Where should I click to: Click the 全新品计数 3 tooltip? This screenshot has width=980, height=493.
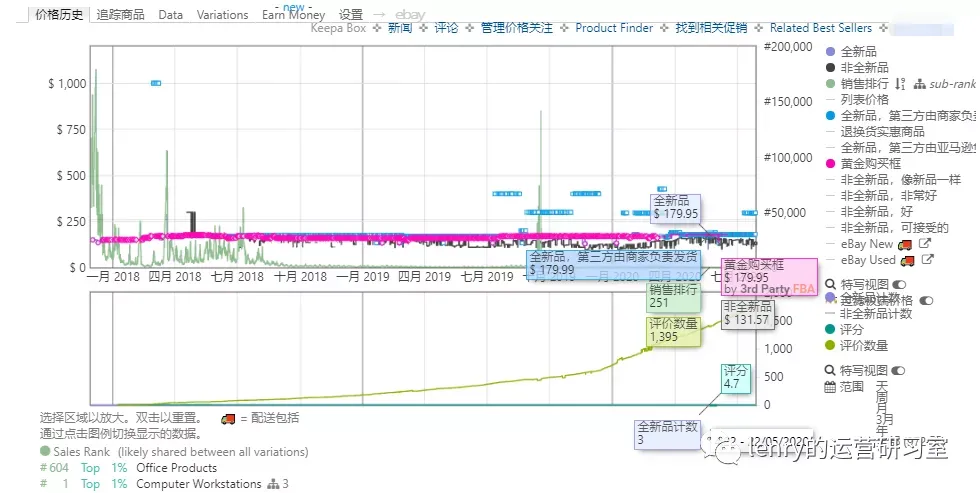click(x=667, y=434)
